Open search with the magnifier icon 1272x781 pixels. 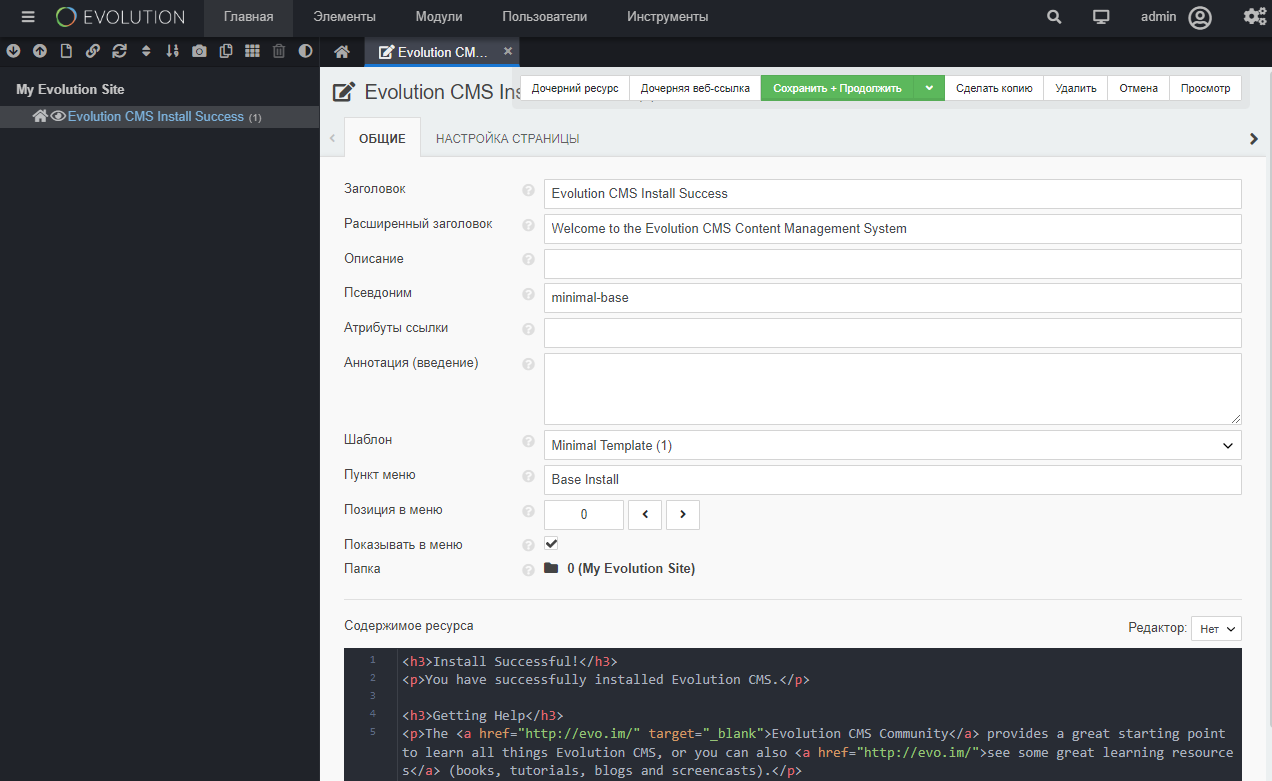(1054, 17)
